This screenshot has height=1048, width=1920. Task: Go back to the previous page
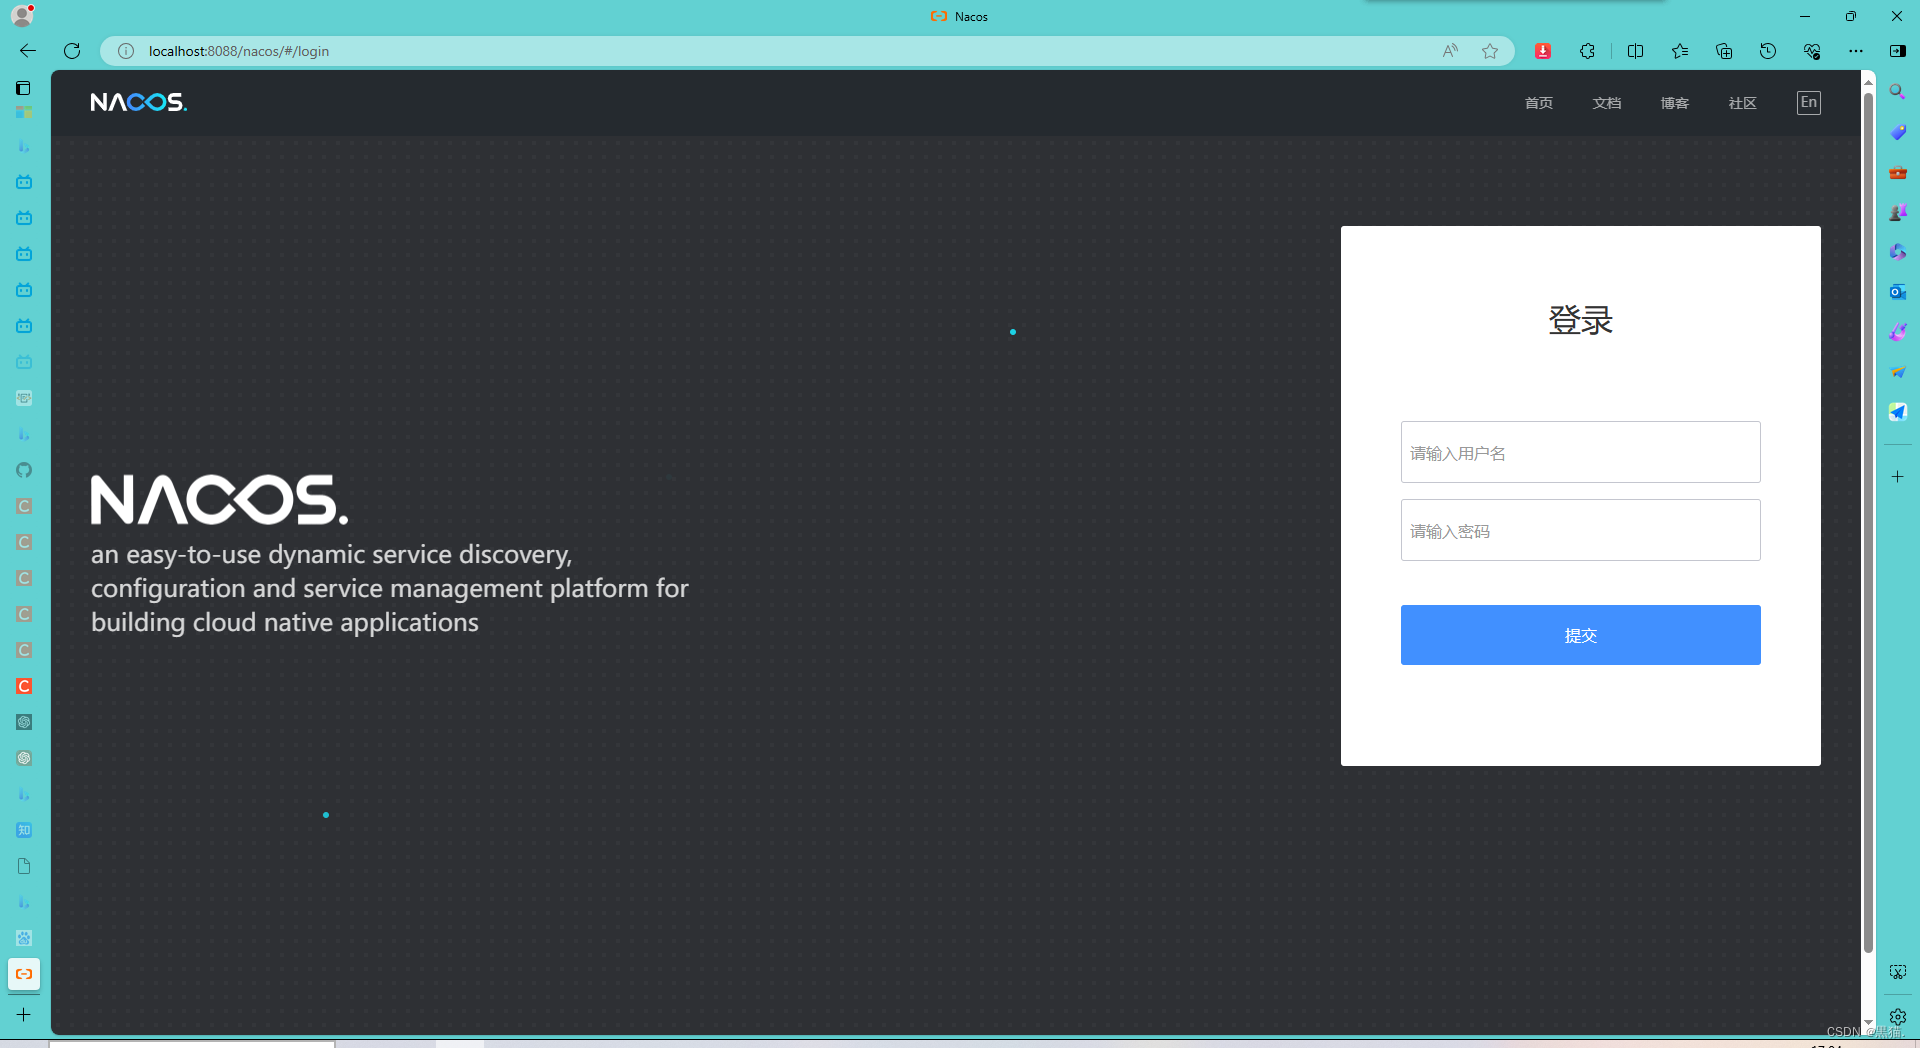[x=28, y=51]
